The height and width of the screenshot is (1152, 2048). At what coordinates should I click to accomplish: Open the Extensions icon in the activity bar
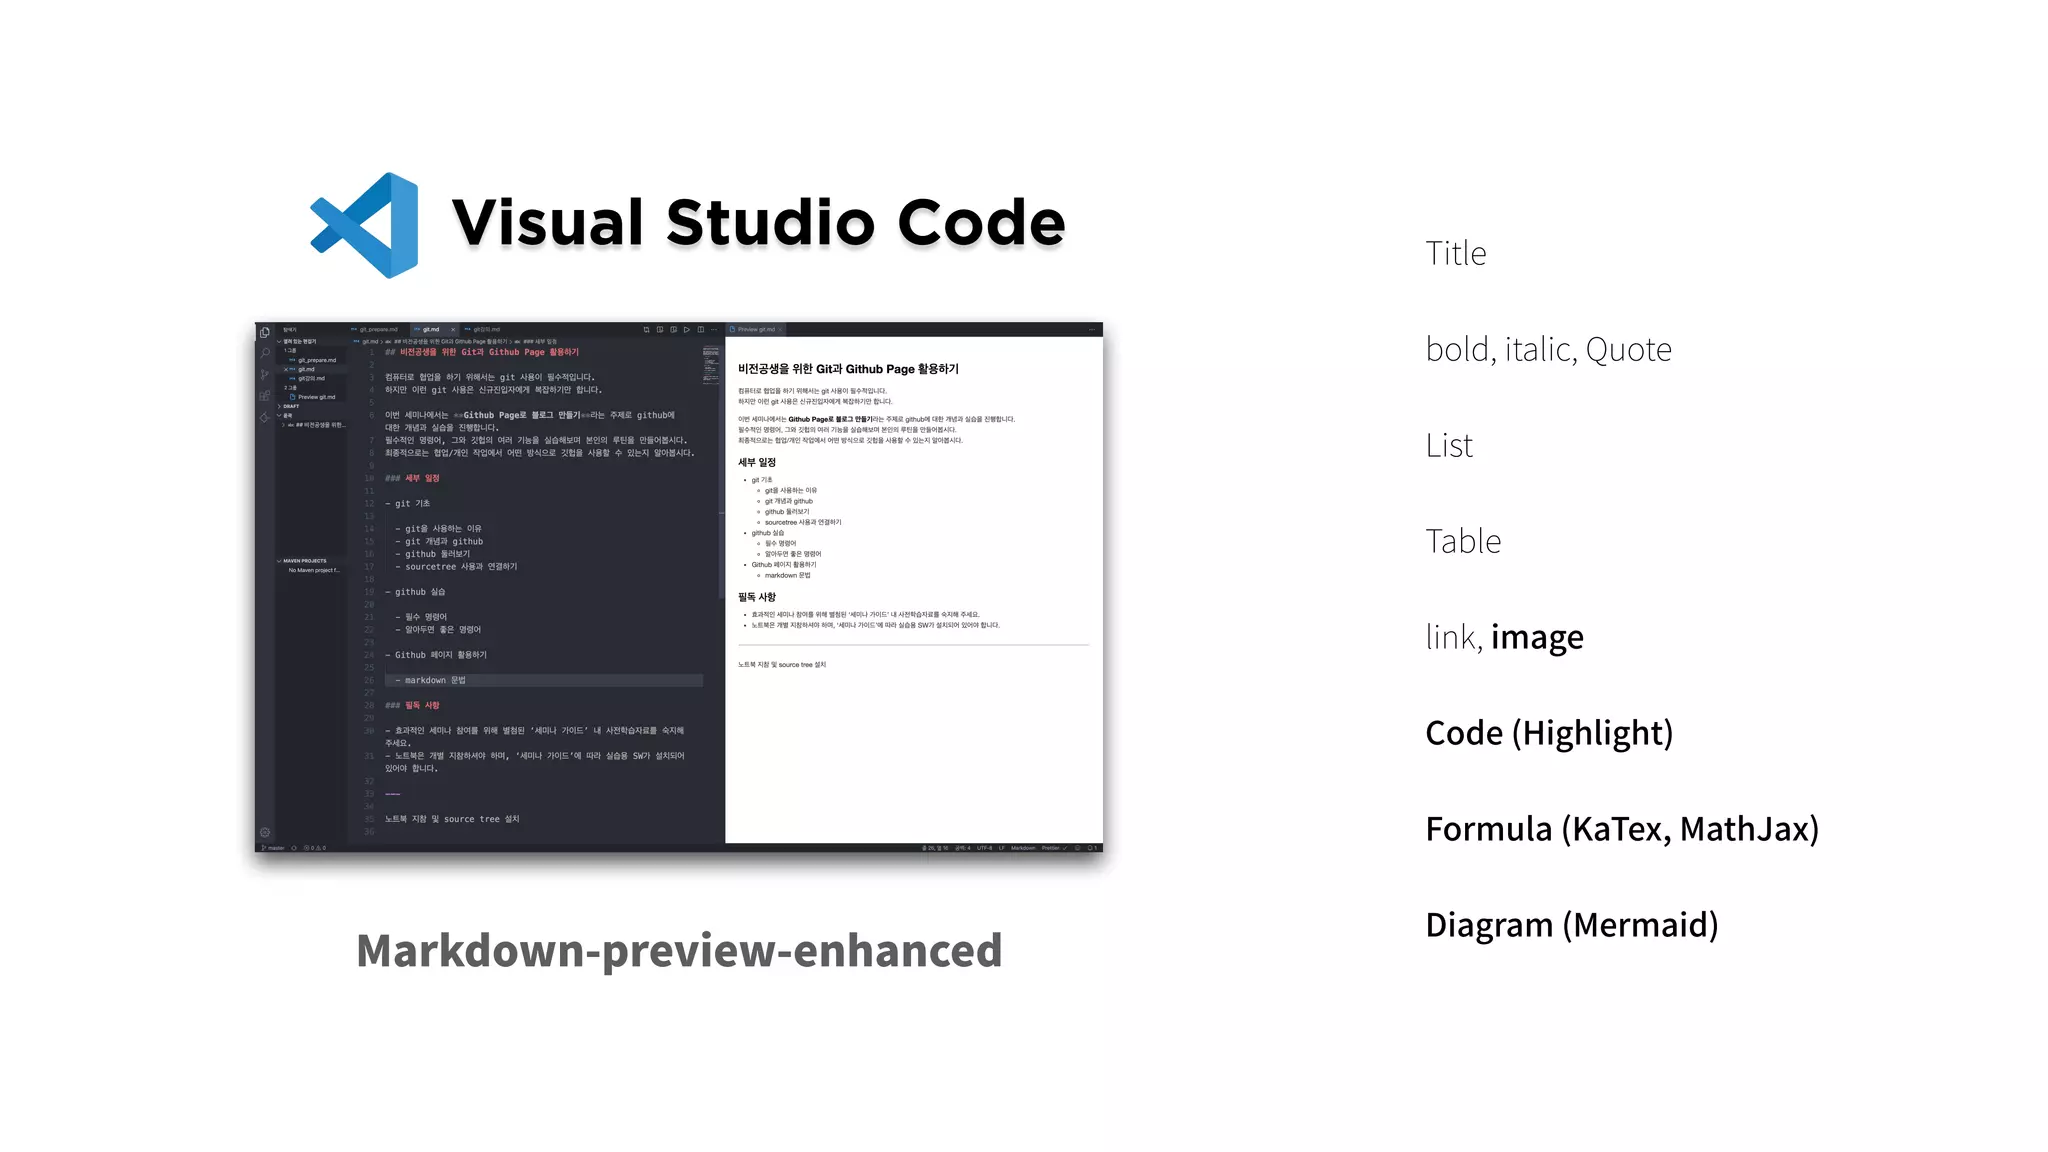pos(265,396)
